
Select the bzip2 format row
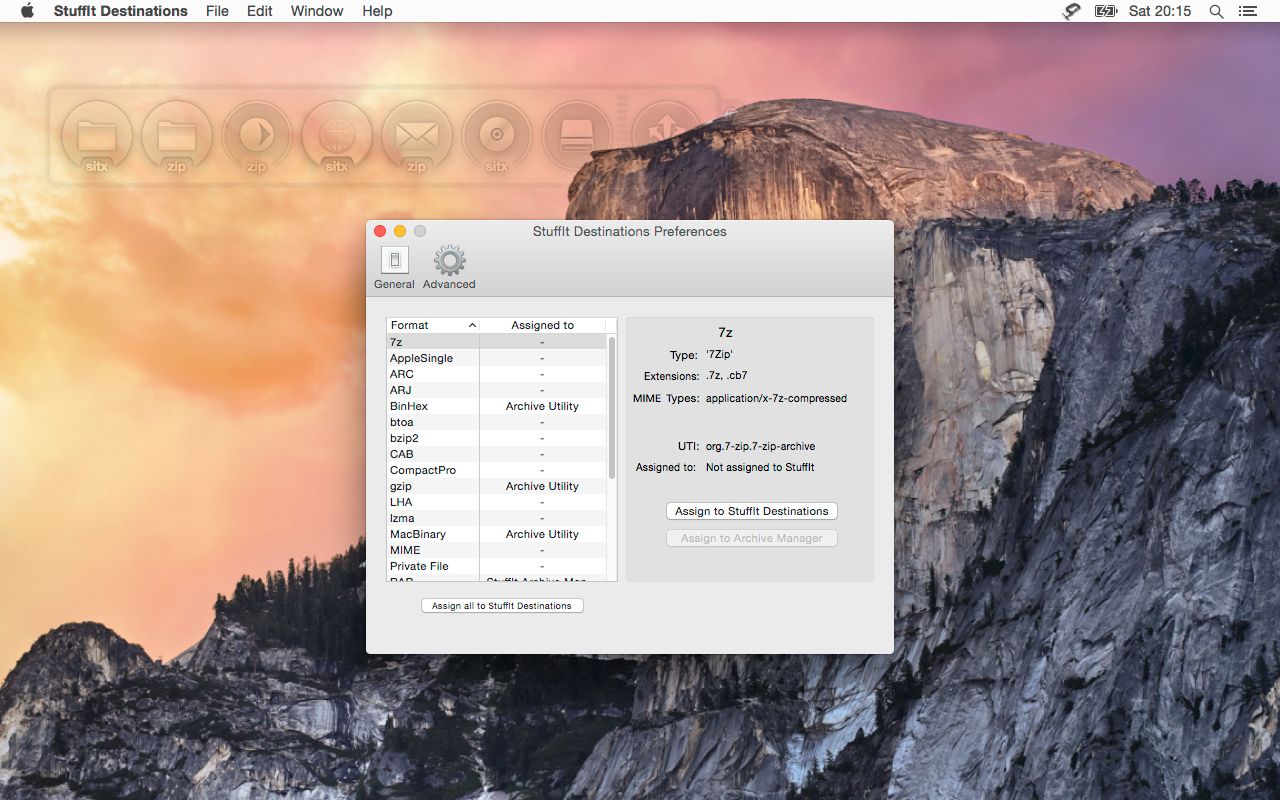click(497, 438)
